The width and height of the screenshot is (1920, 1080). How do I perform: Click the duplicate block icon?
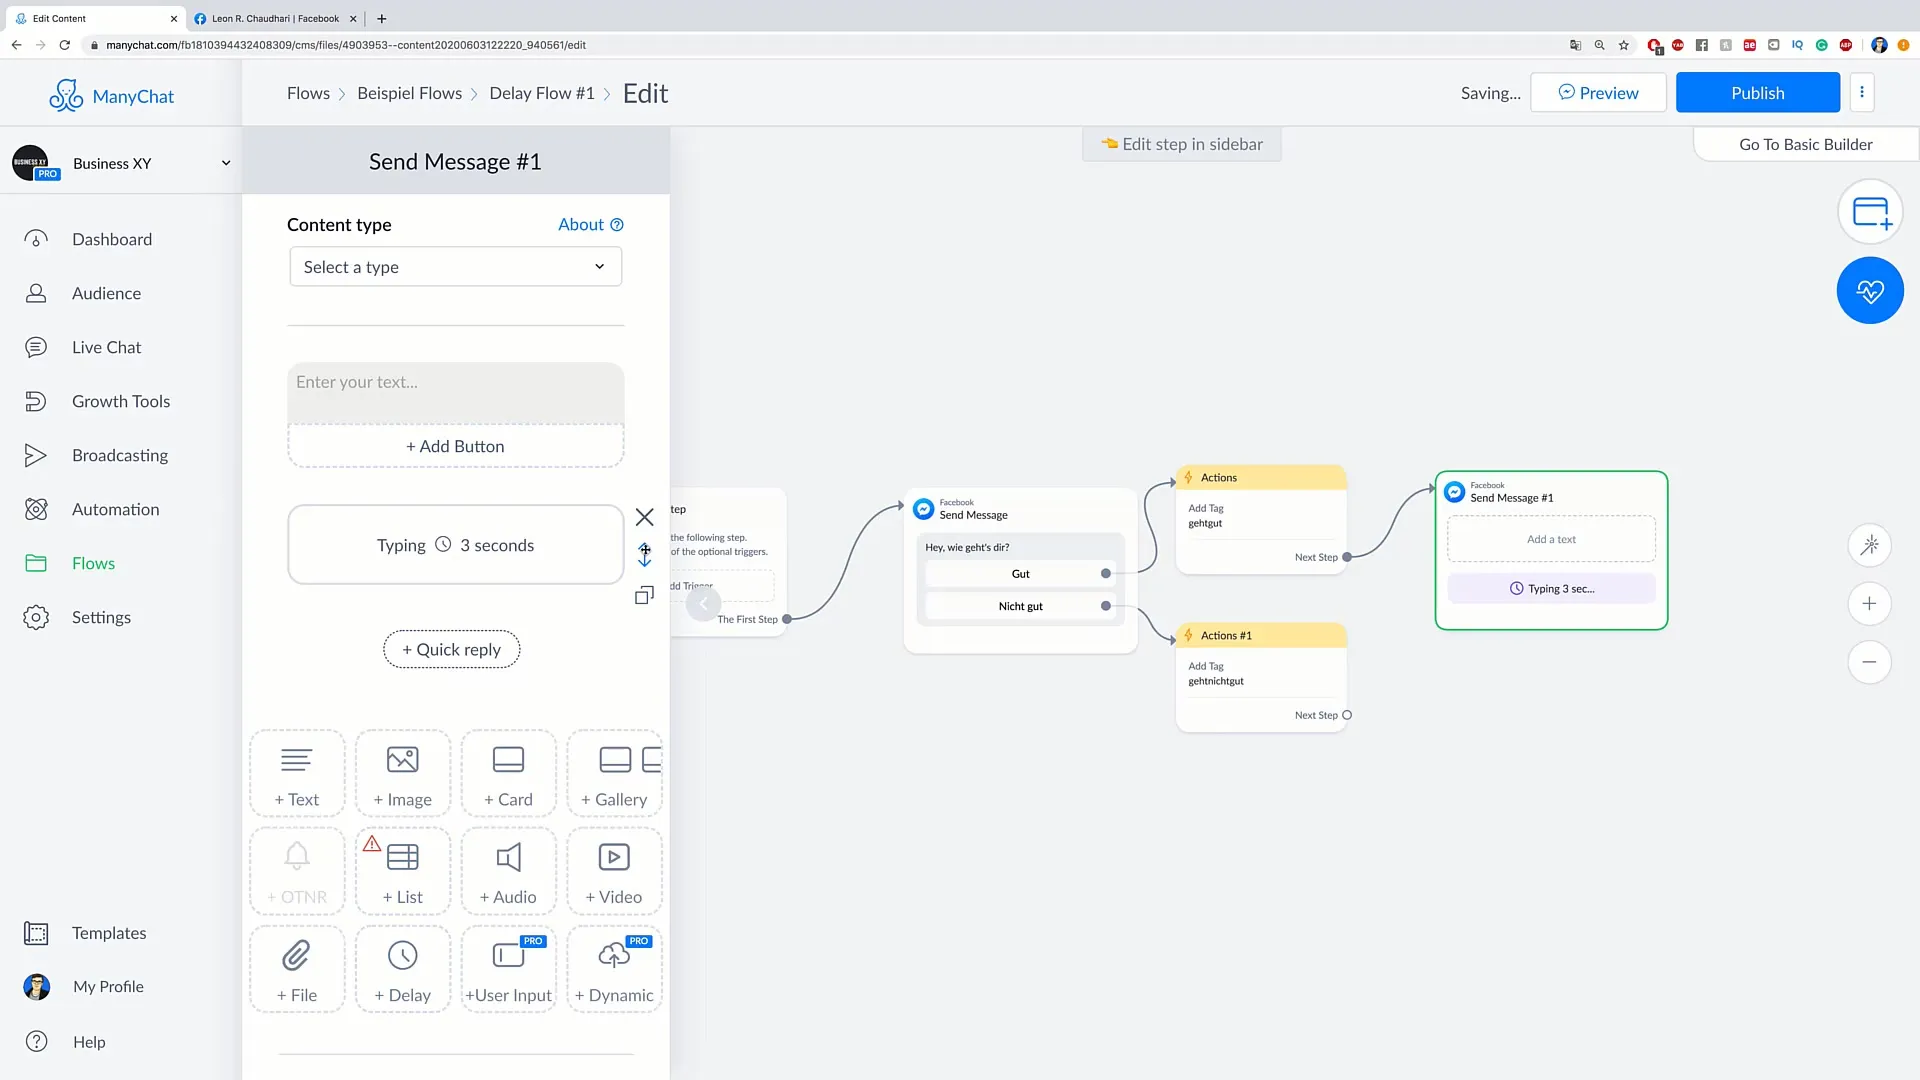[645, 595]
